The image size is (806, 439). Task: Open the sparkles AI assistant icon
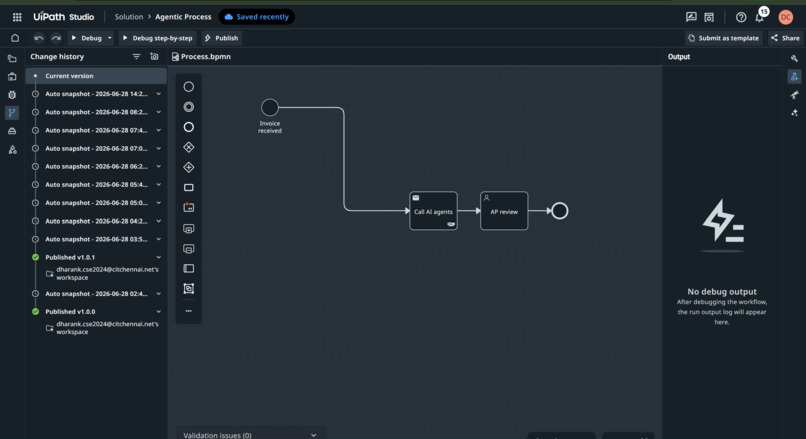794,113
